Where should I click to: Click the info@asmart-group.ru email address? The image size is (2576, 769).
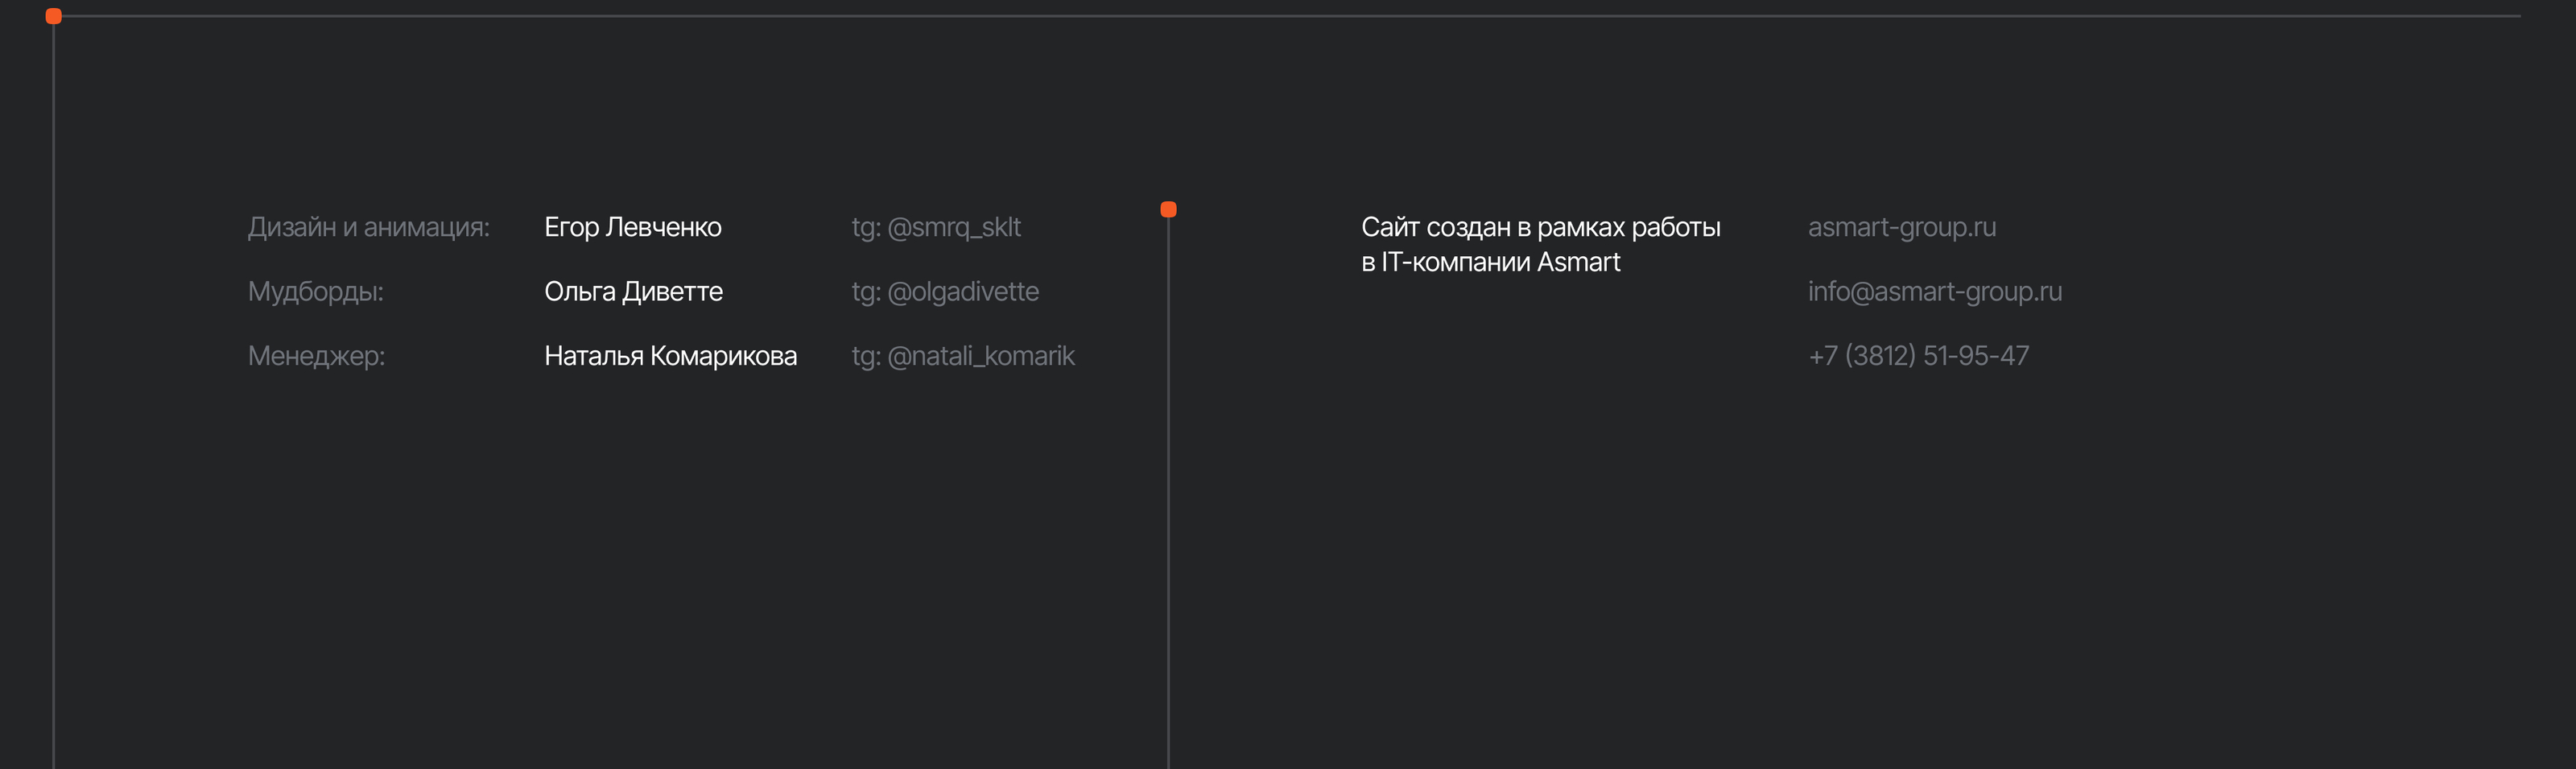(x=1934, y=292)
